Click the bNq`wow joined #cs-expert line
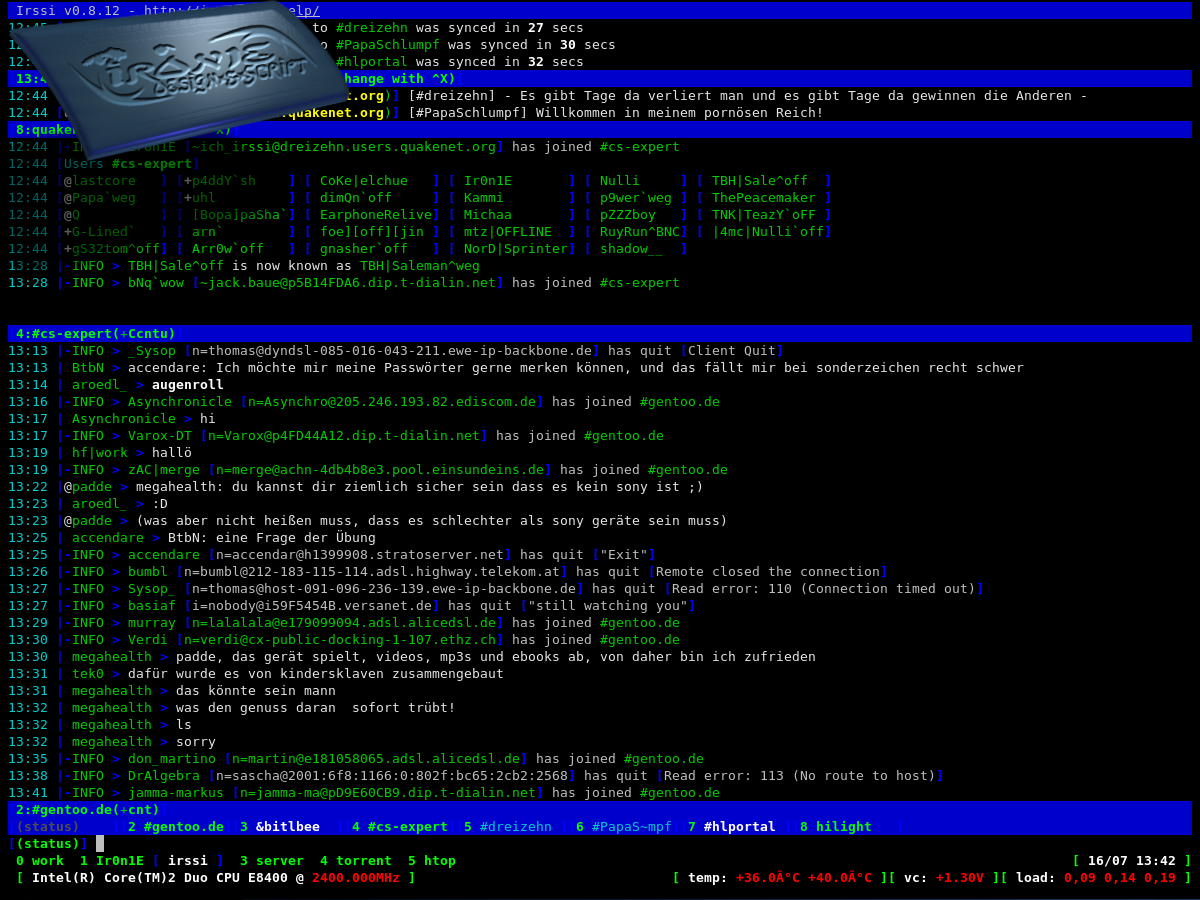The width and height of the screenshot is (1200, 900). click(344, 283)
